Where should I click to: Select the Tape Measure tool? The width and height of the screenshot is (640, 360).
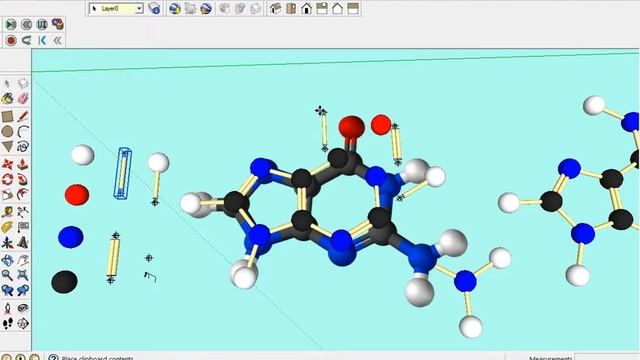(7, 212)
